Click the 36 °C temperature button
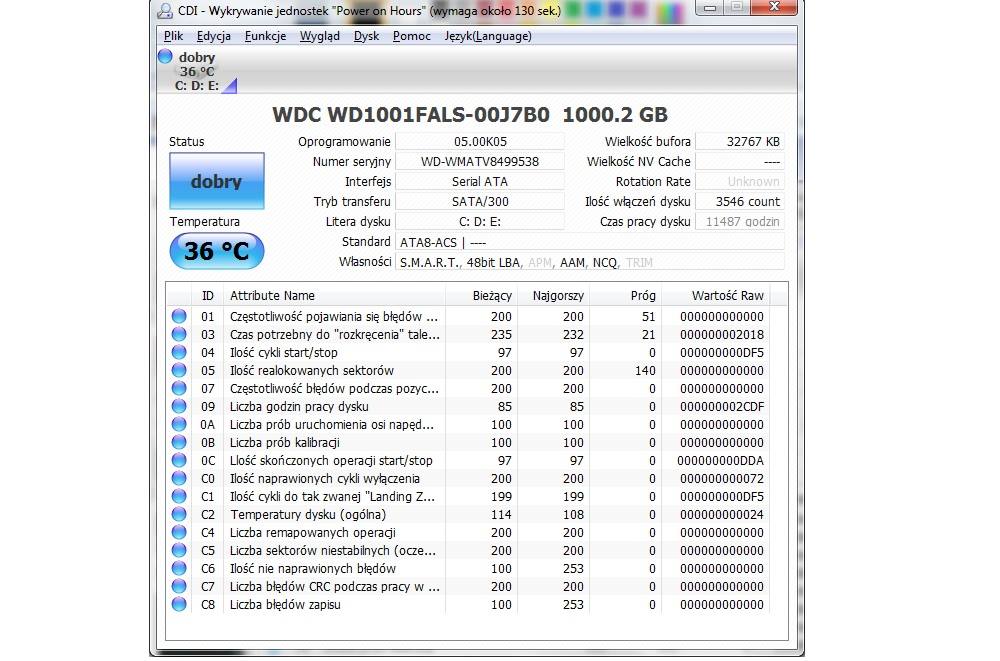This screenshot has width=1000, height=661. [217, 251]
